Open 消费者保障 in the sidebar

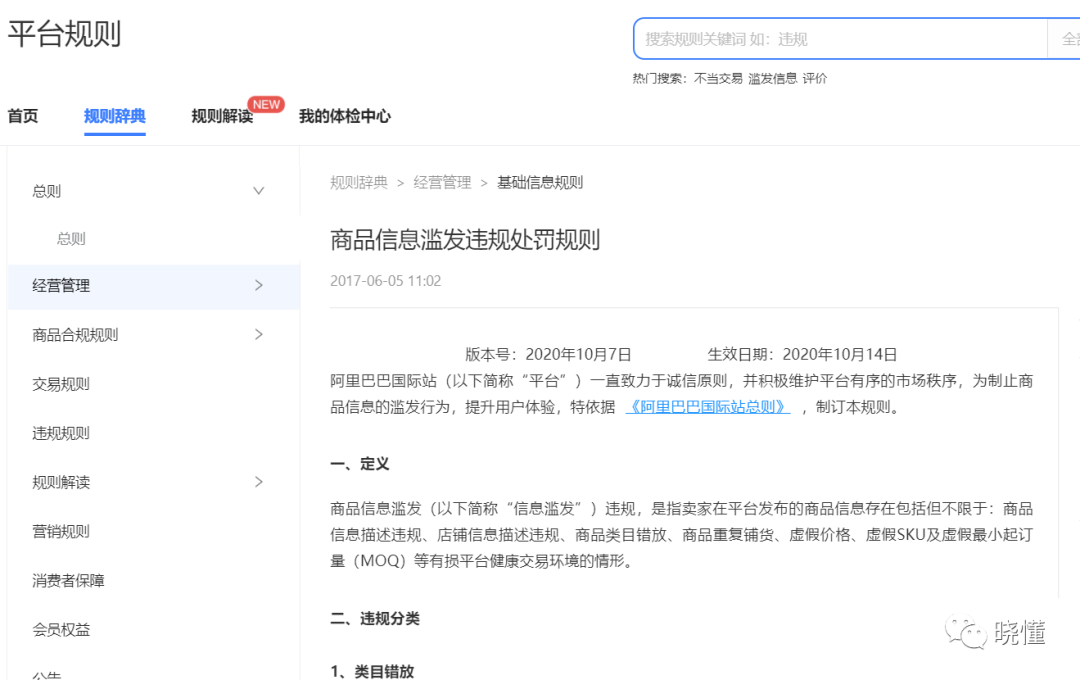[68, 581]
